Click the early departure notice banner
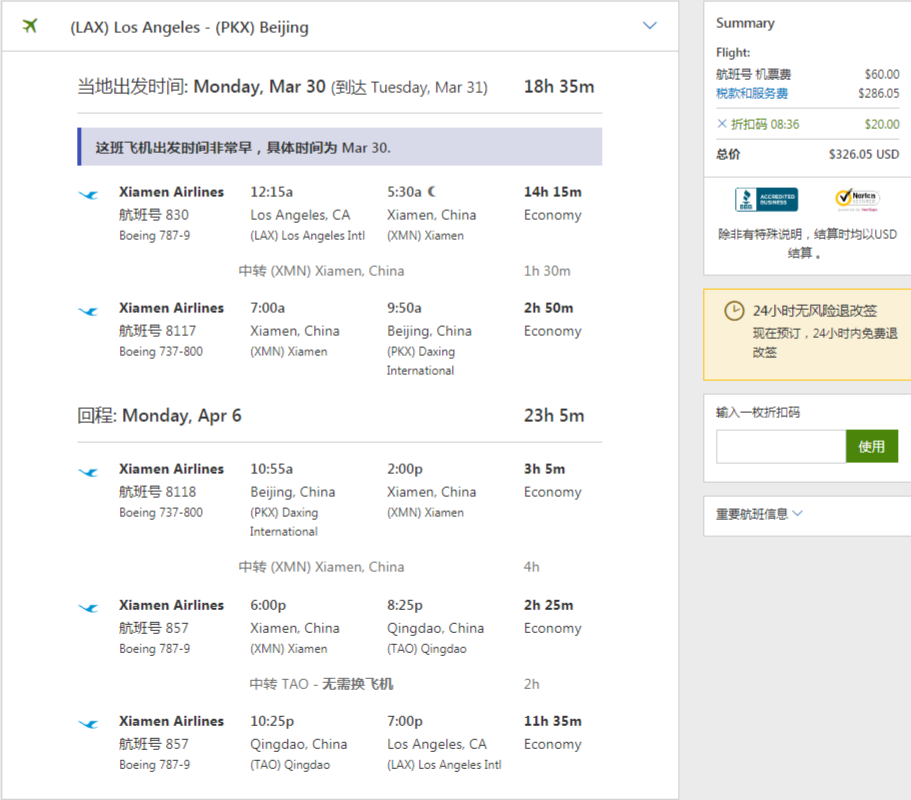The width and height of the screenshot is (911, 800). pyautogui.click(x=340, y=147)
